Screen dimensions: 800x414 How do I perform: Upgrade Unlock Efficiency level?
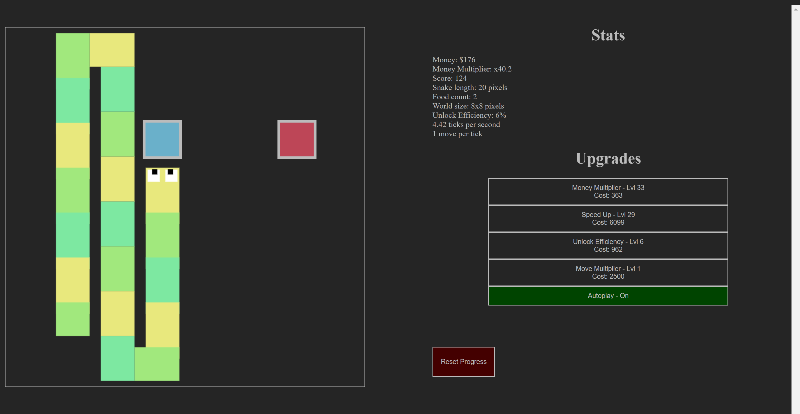pyautogui.click(x=607, y=245)
